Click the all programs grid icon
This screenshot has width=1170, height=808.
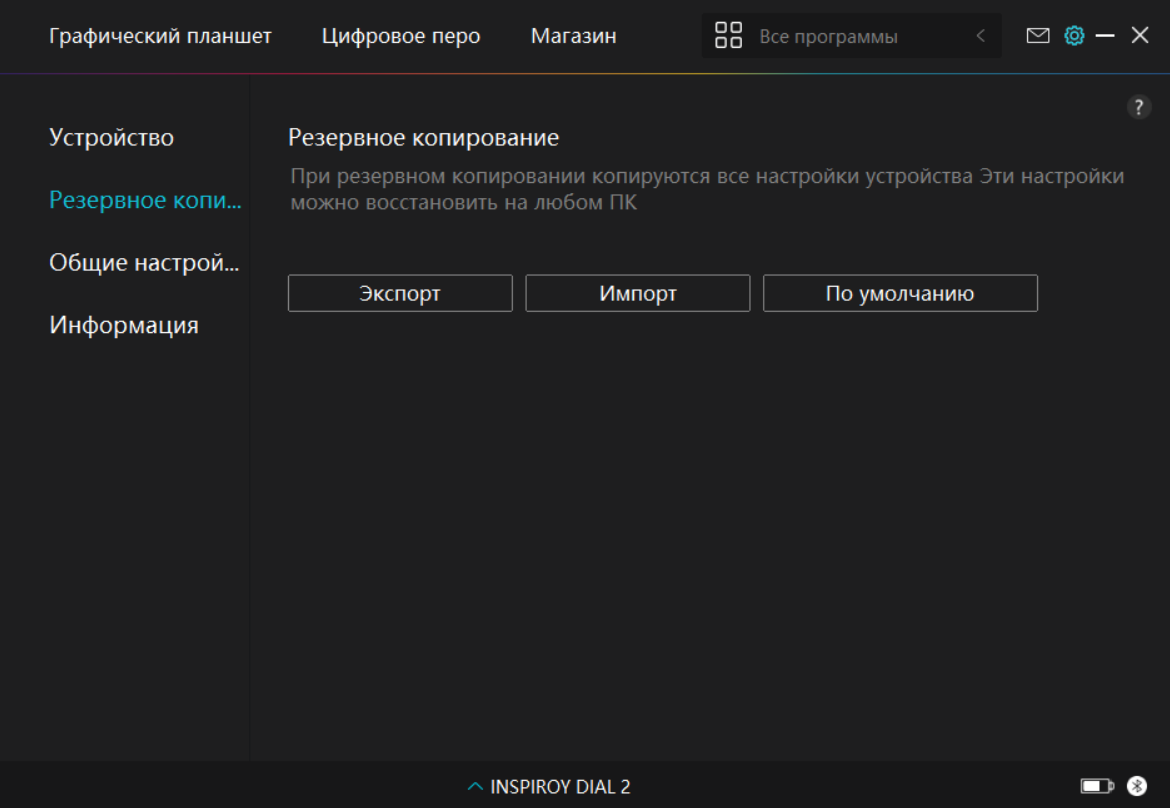tap(729, 36)
